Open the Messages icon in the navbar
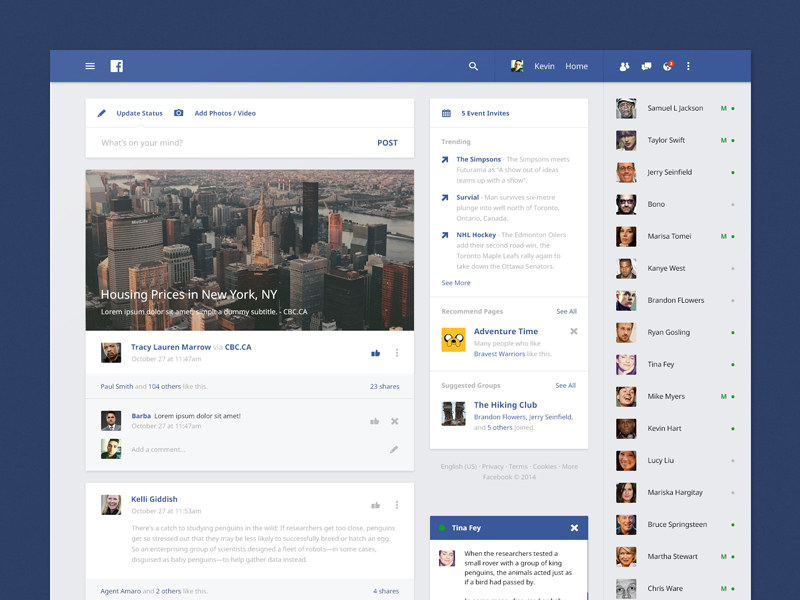This screenshot has height=600, width=800. tap(645, 65)
